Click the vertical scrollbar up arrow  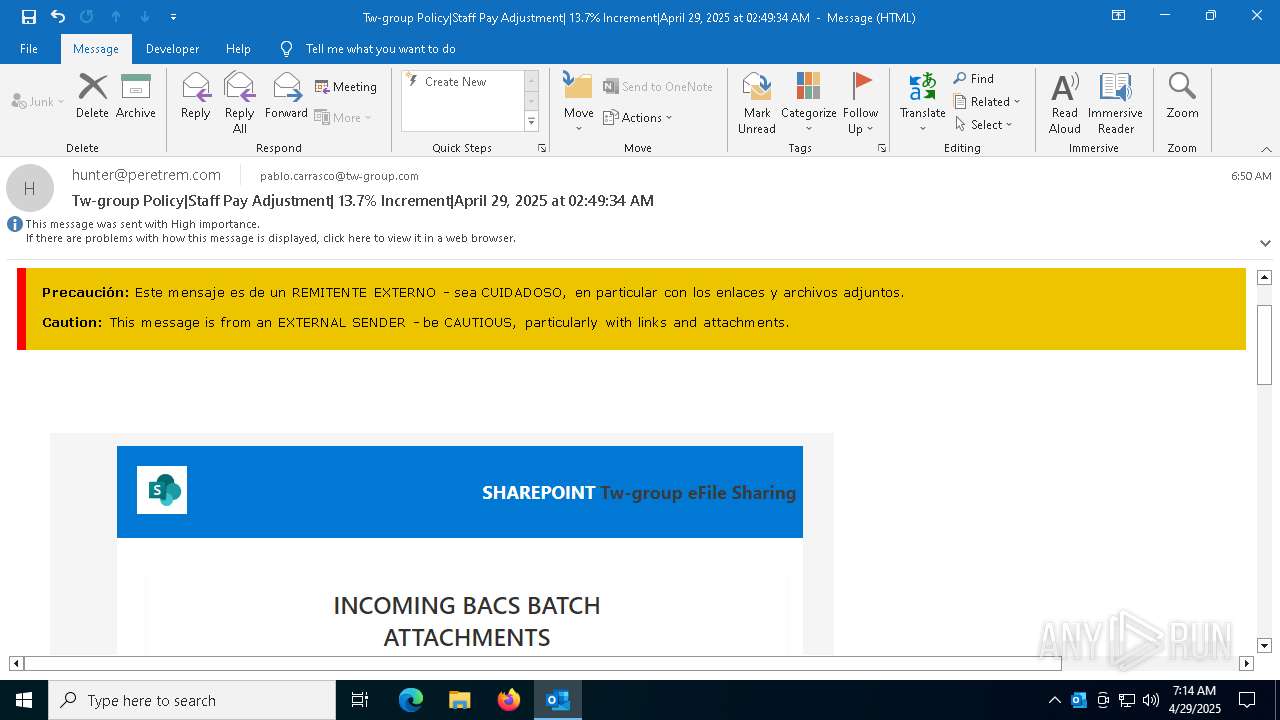point(1264,277)
